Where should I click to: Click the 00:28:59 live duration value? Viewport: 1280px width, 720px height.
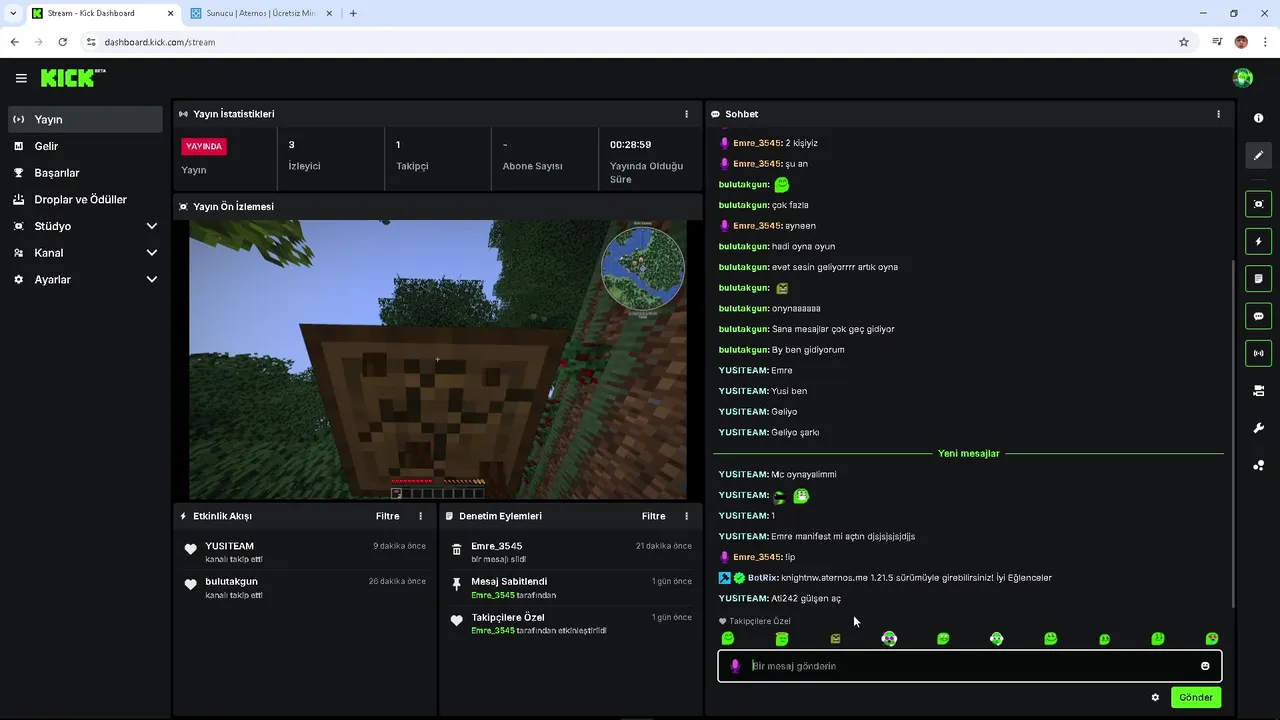click(630, 145)
